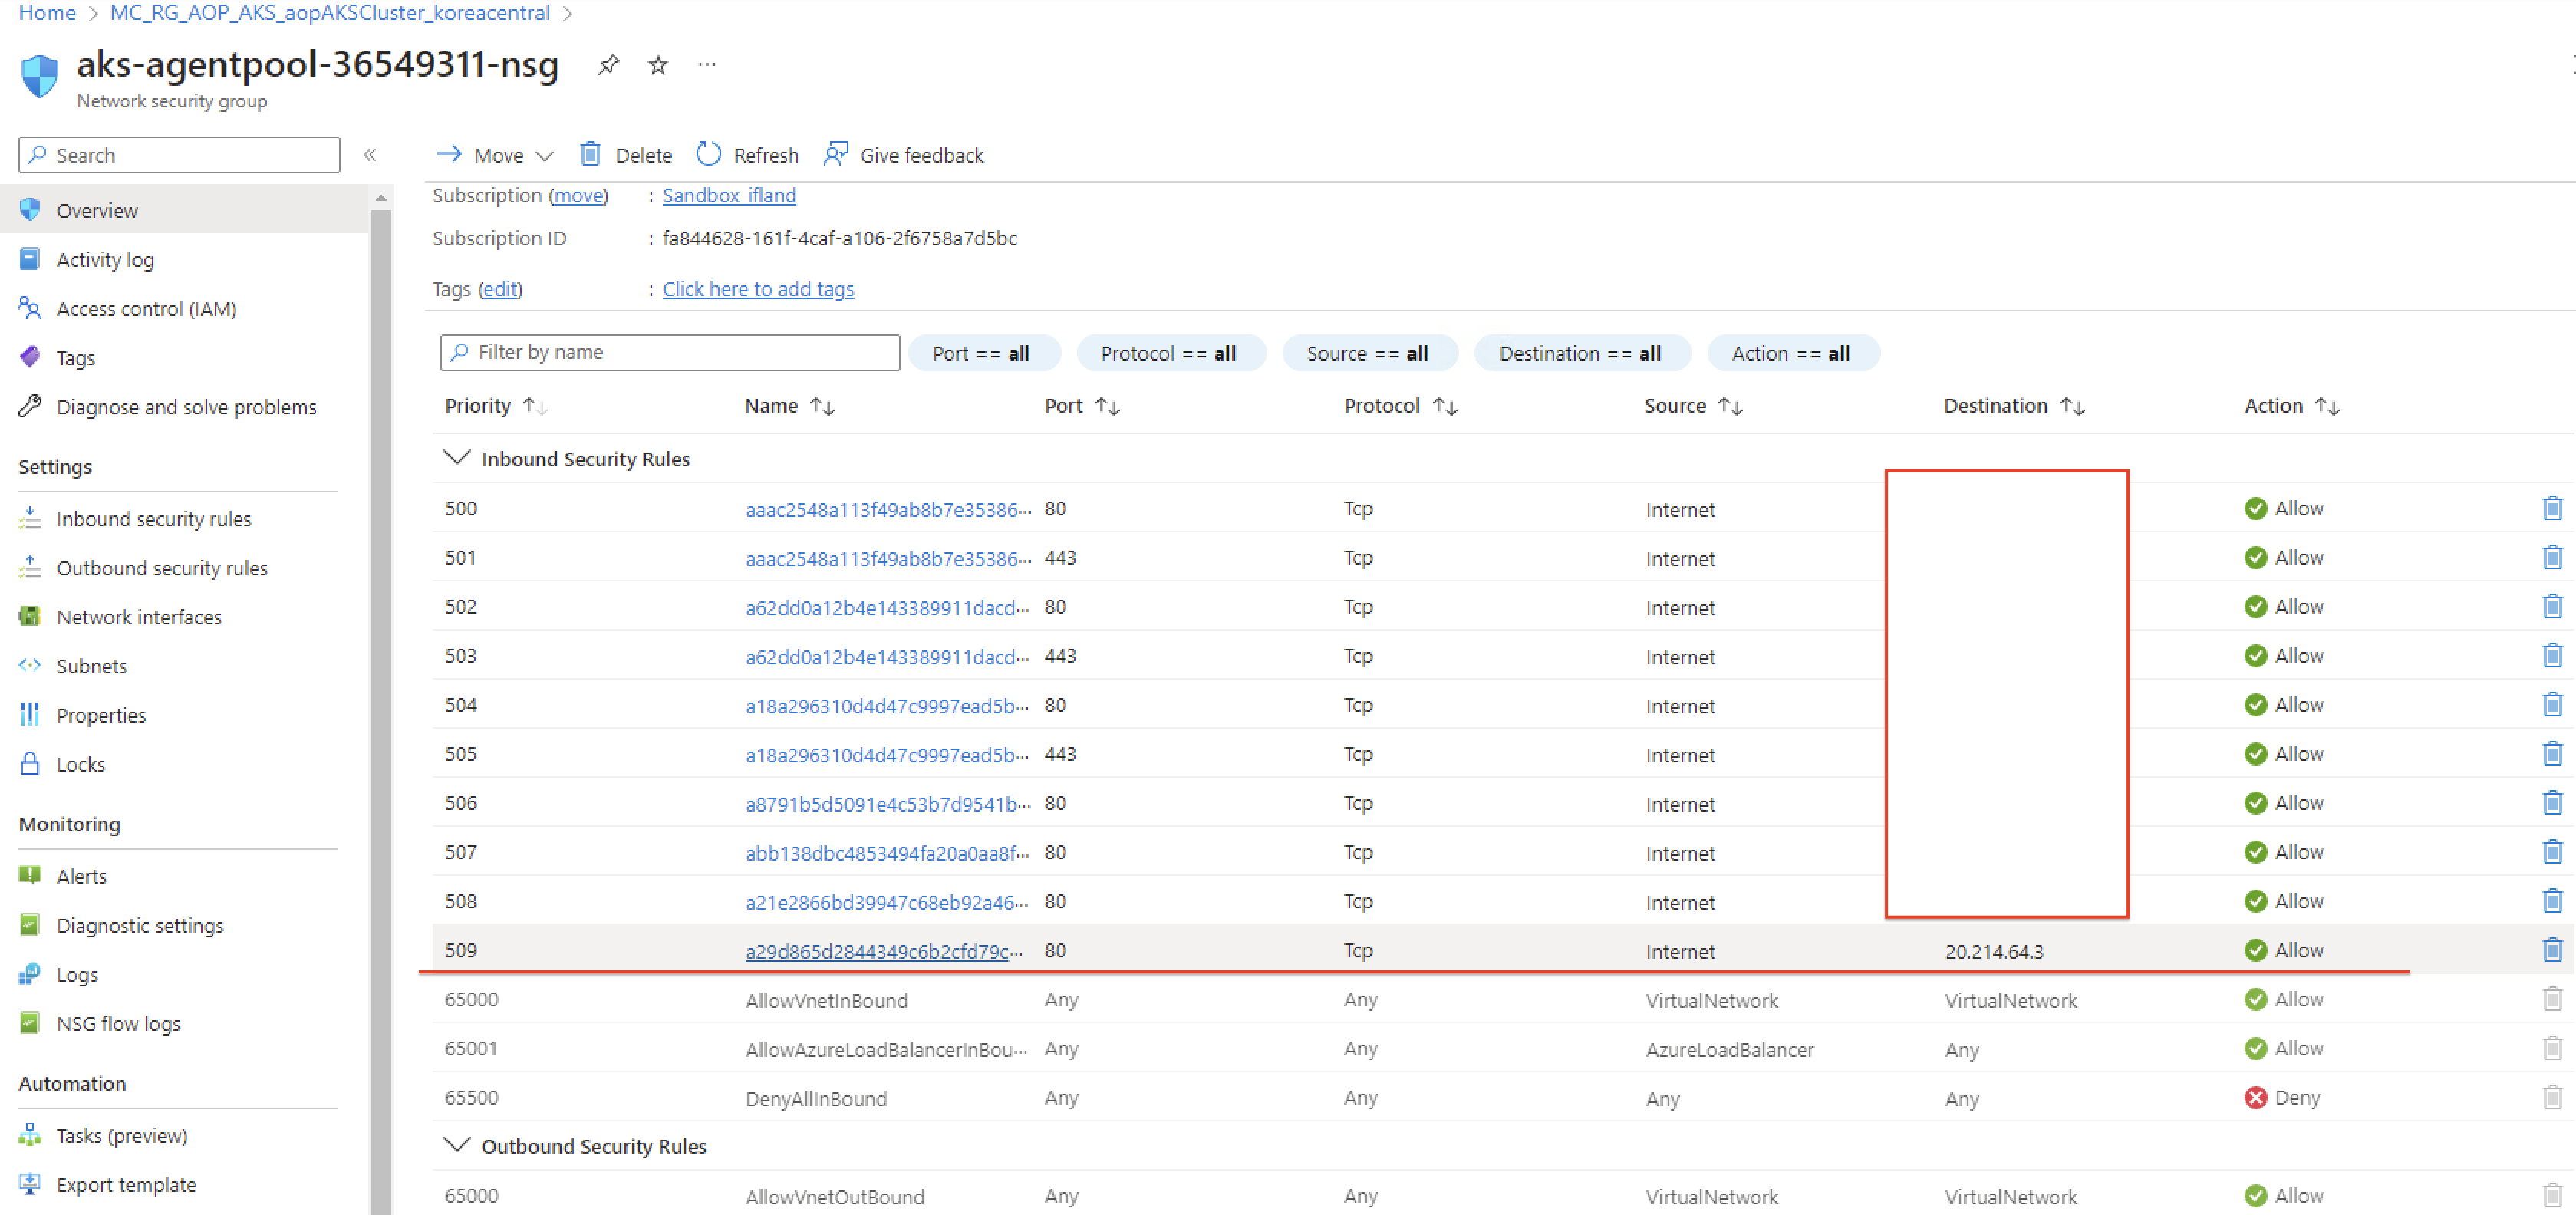The width and height of the screenshot is (2576, 1215).
Task: Delete inbound rule with priority 505
Action: 2552,754
